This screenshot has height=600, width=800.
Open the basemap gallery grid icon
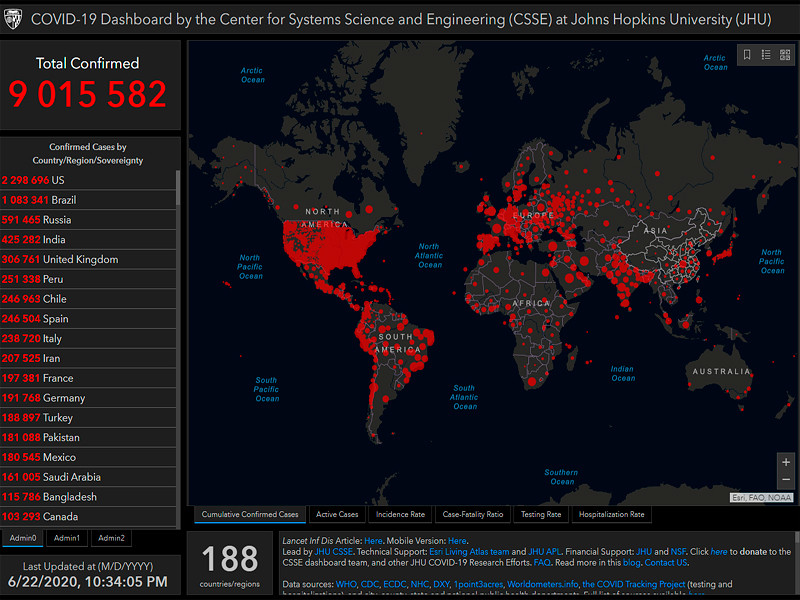pyautogui.click(x=784, y=55)
